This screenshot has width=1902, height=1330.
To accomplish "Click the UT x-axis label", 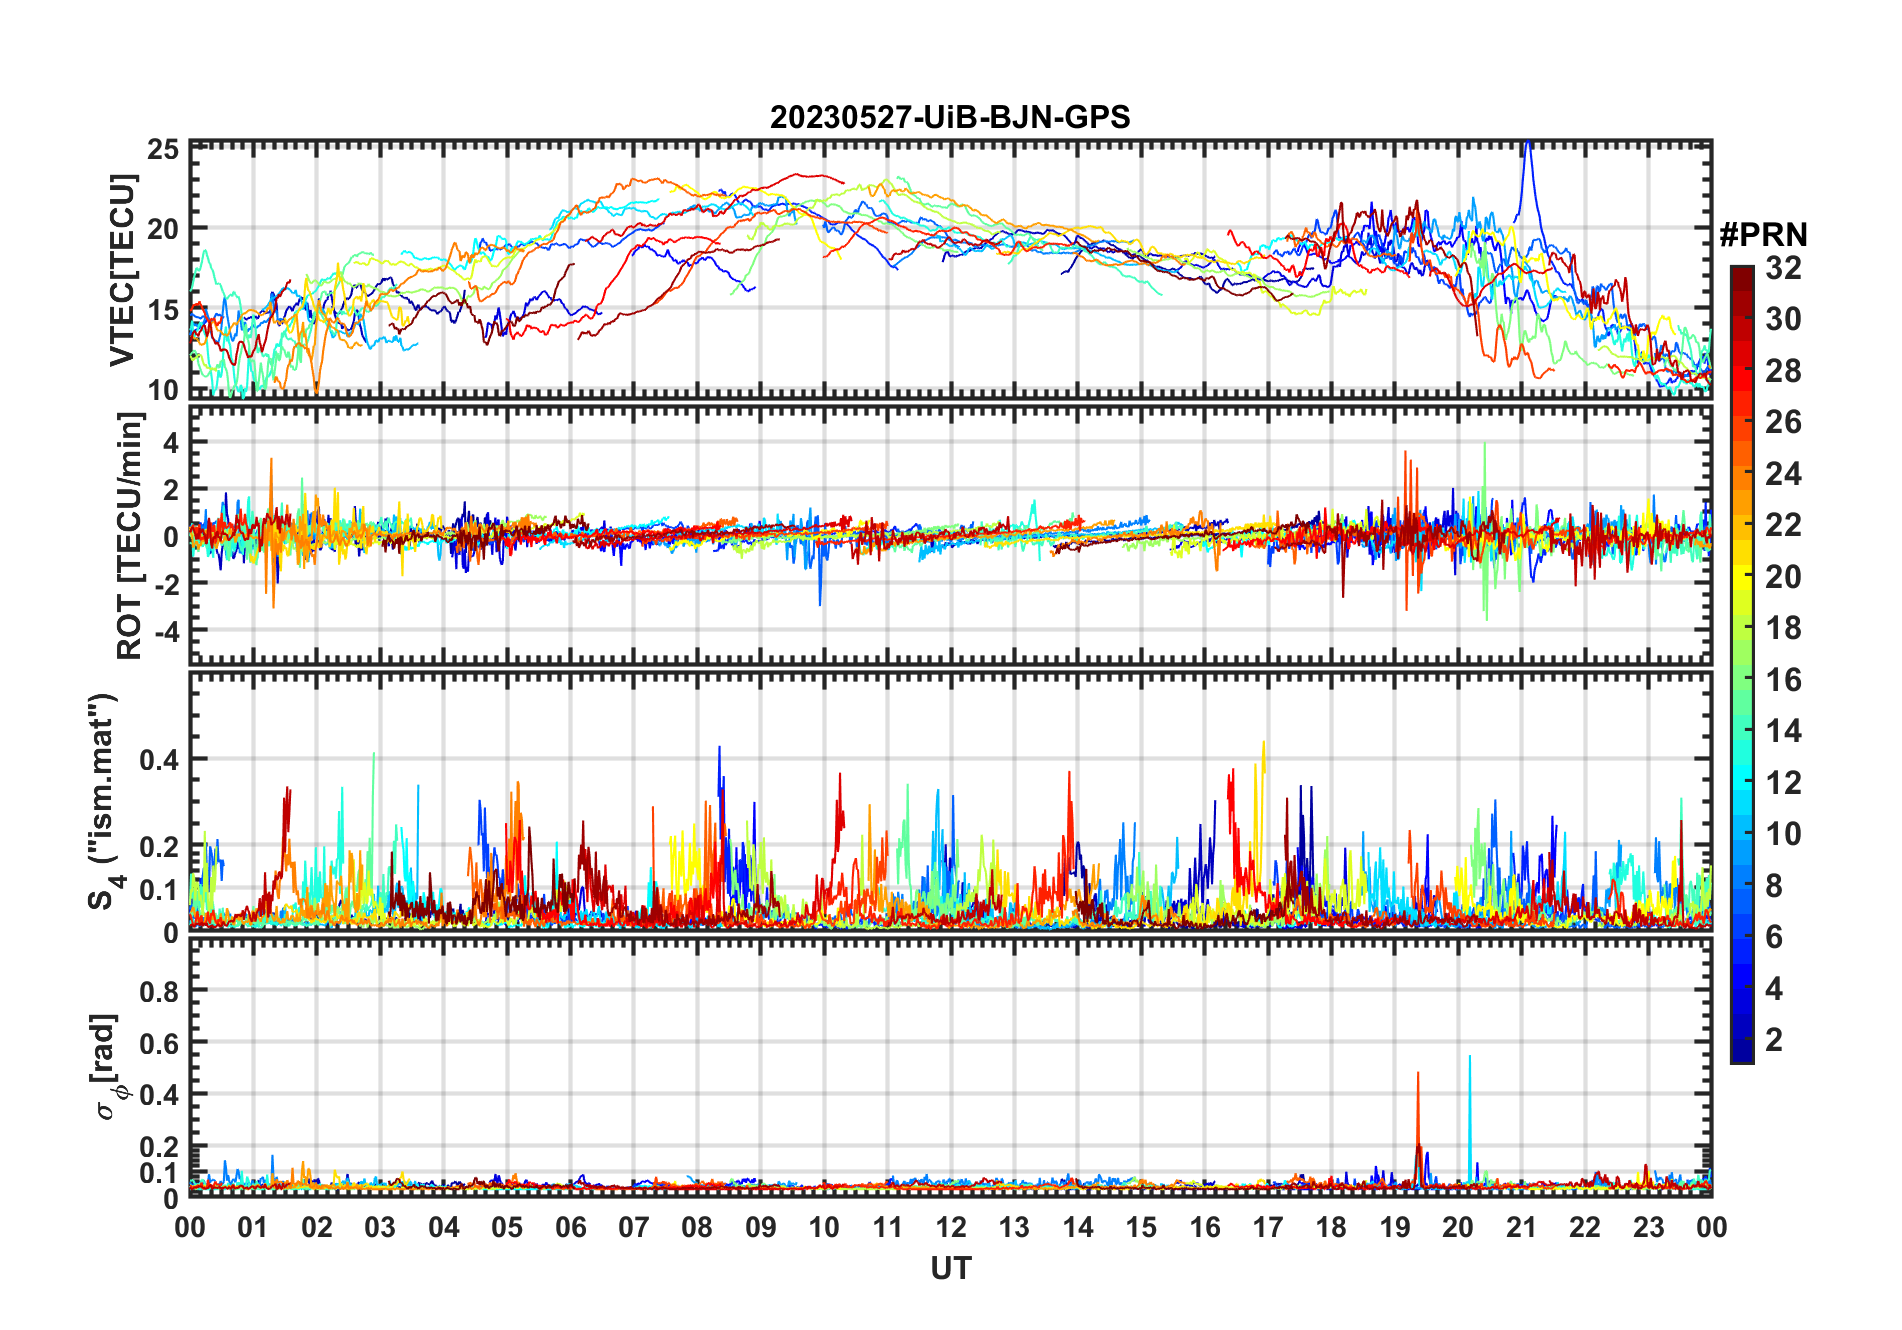I will click(950, 1268).
